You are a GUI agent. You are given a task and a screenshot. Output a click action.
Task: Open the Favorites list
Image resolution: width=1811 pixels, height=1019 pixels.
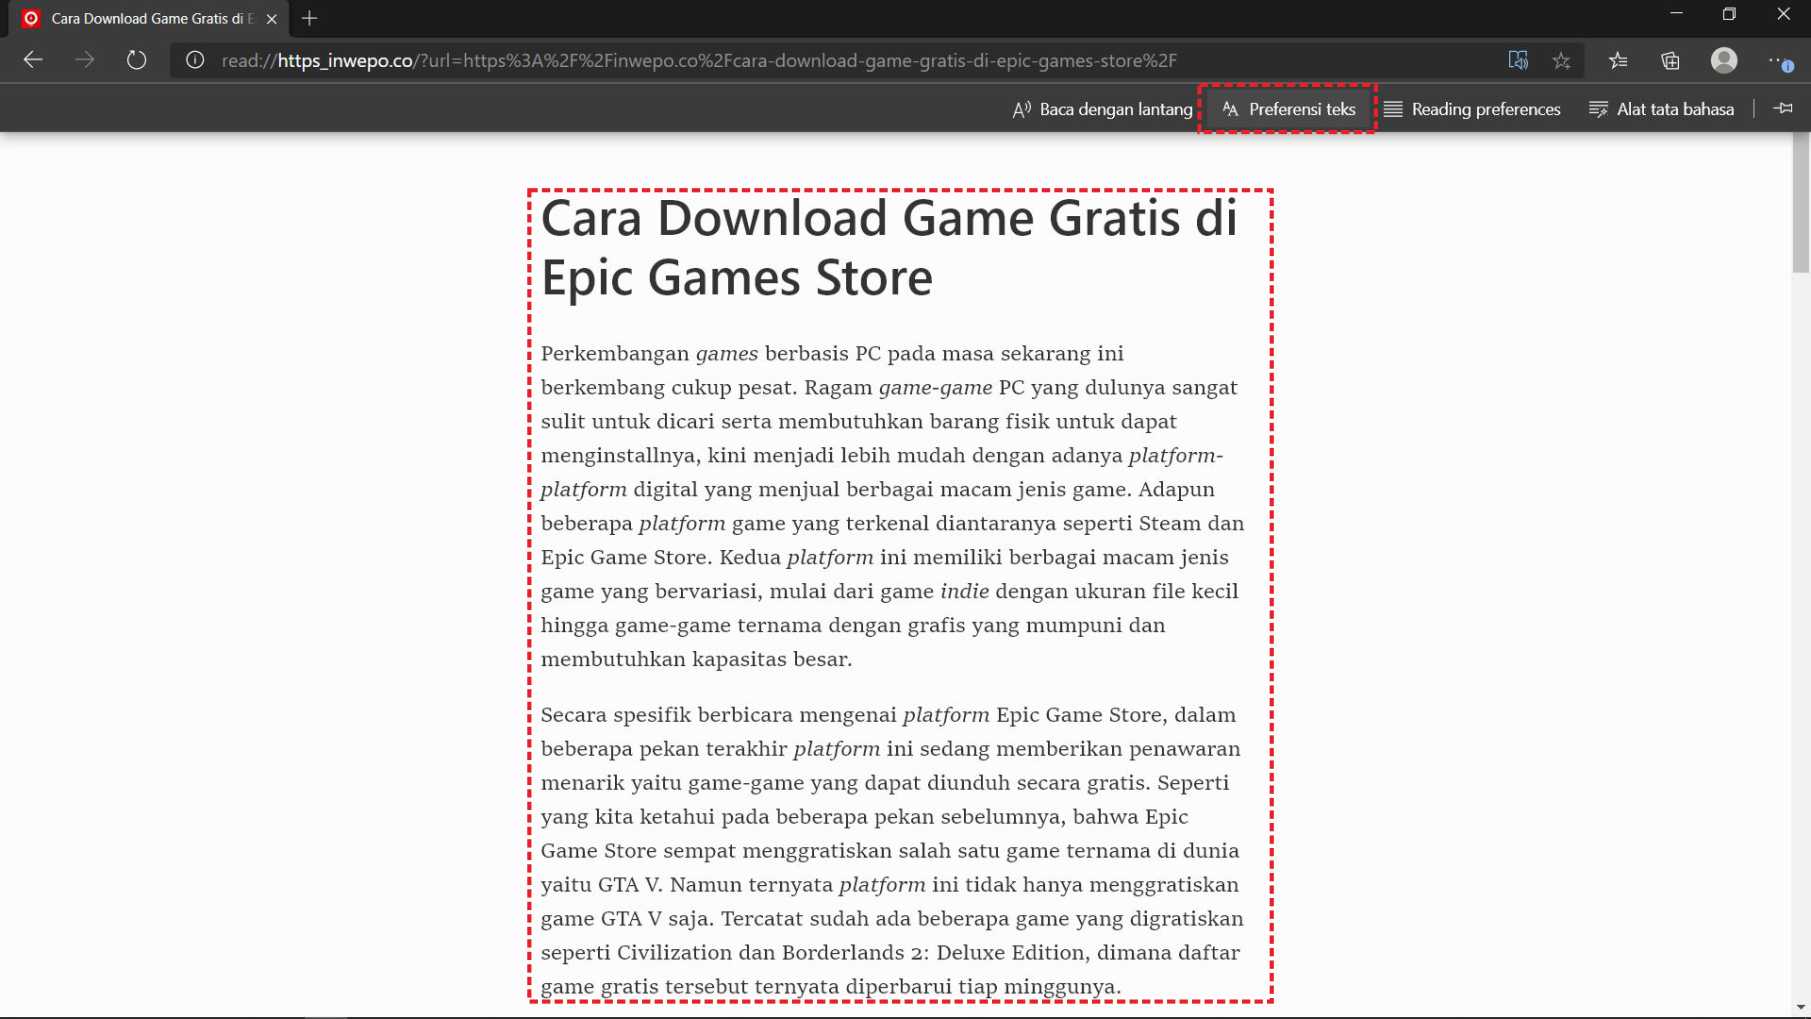[1618, 60]
